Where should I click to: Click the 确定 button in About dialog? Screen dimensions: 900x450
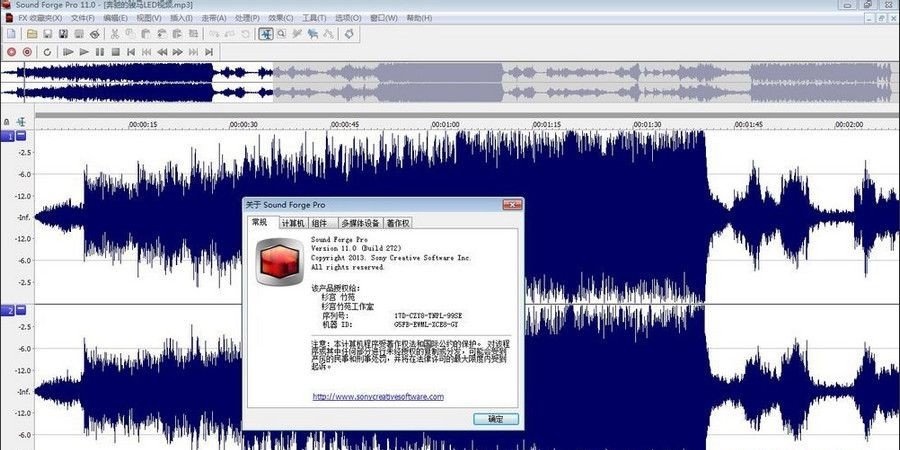[496, 418]
